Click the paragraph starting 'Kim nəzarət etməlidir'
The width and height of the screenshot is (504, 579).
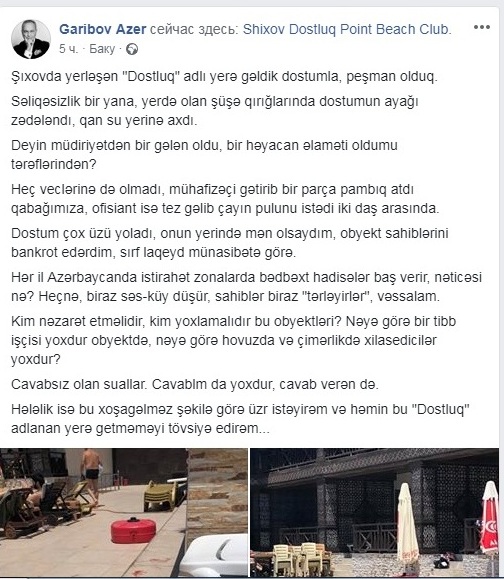point(233,340)
